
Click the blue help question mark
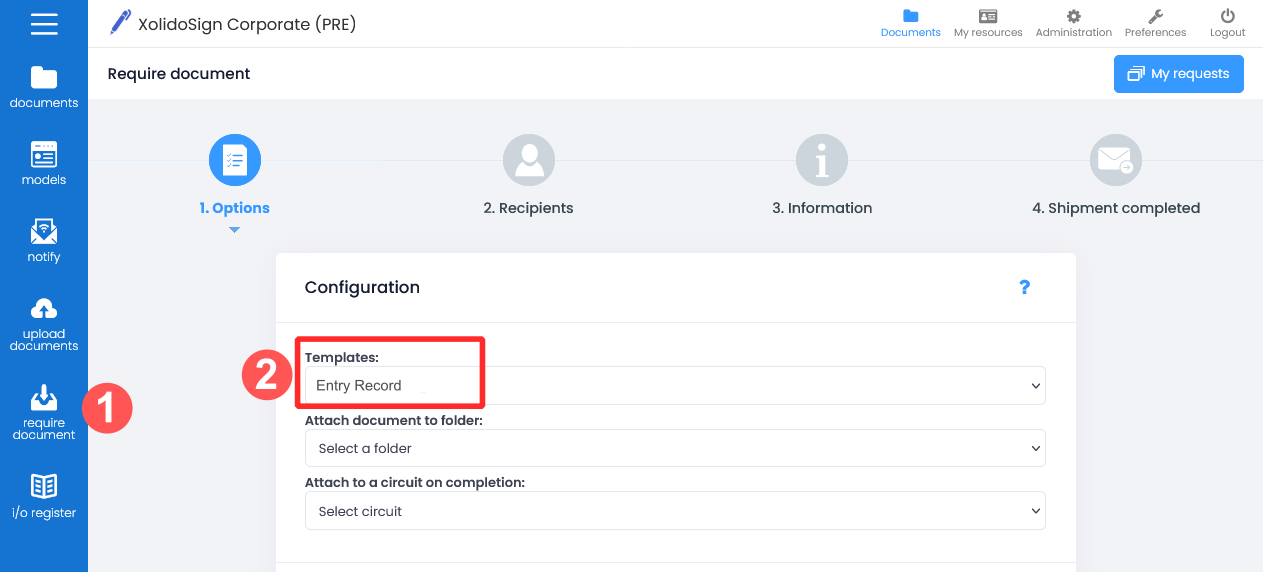click(x=1024, y=287)
